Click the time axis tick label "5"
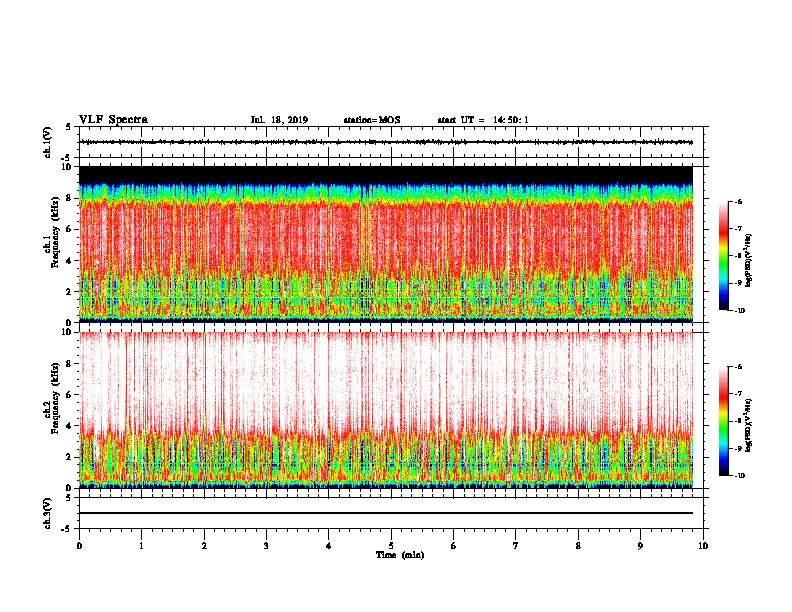 (x=391, y=546)
